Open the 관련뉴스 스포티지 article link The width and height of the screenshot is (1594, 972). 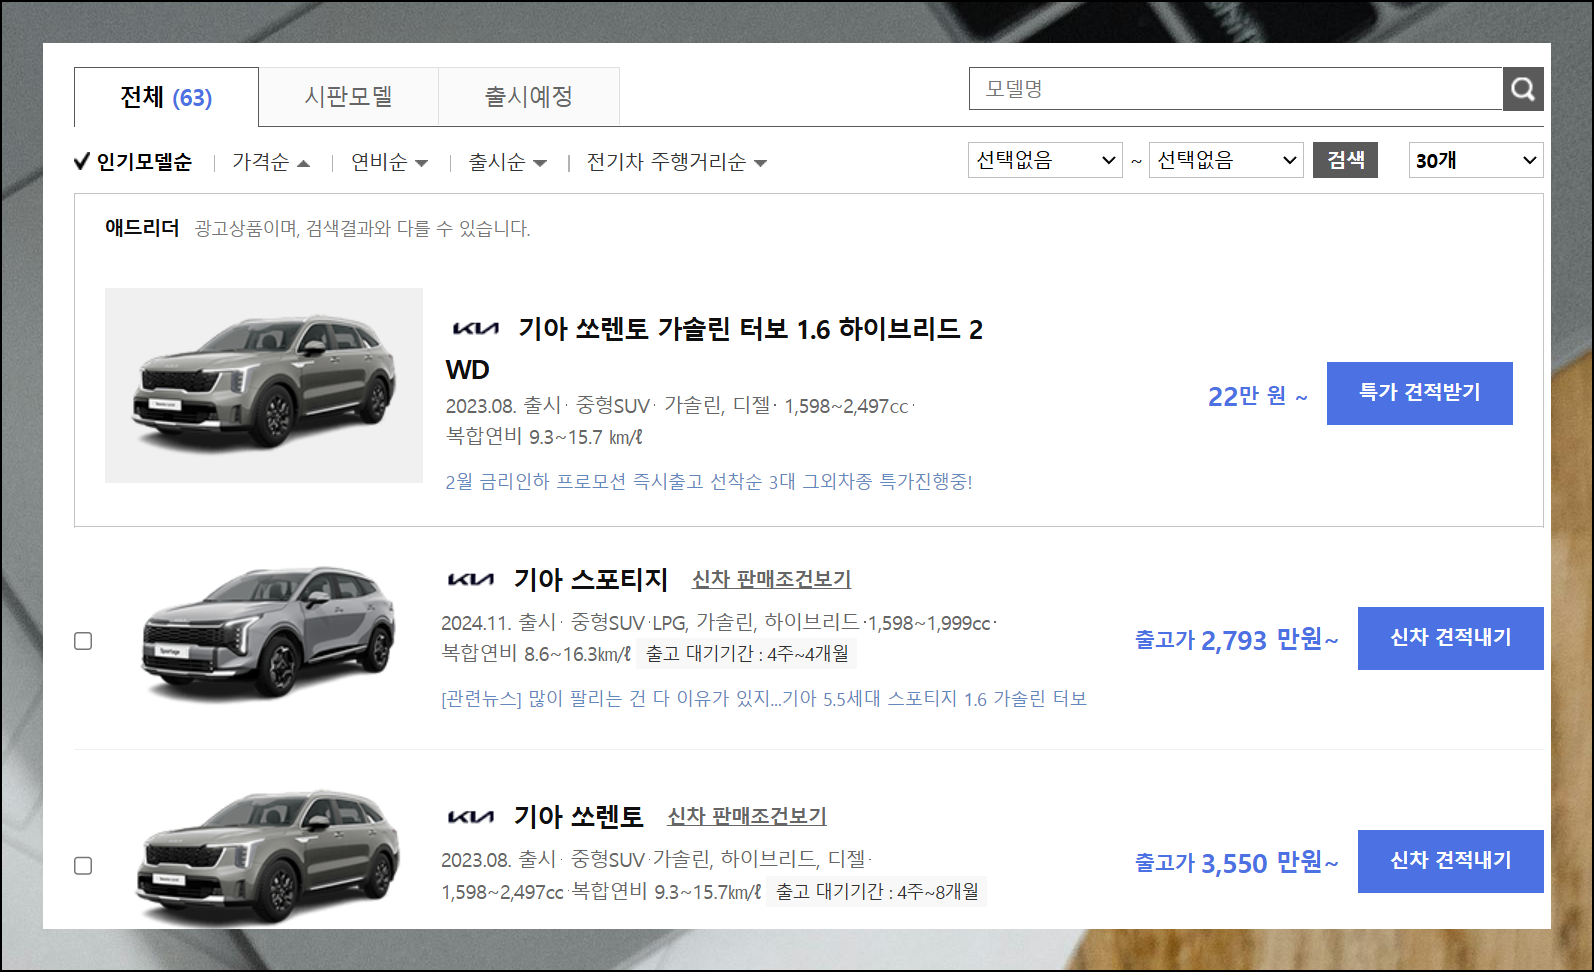pyautogui.click(x=764, y=699)
